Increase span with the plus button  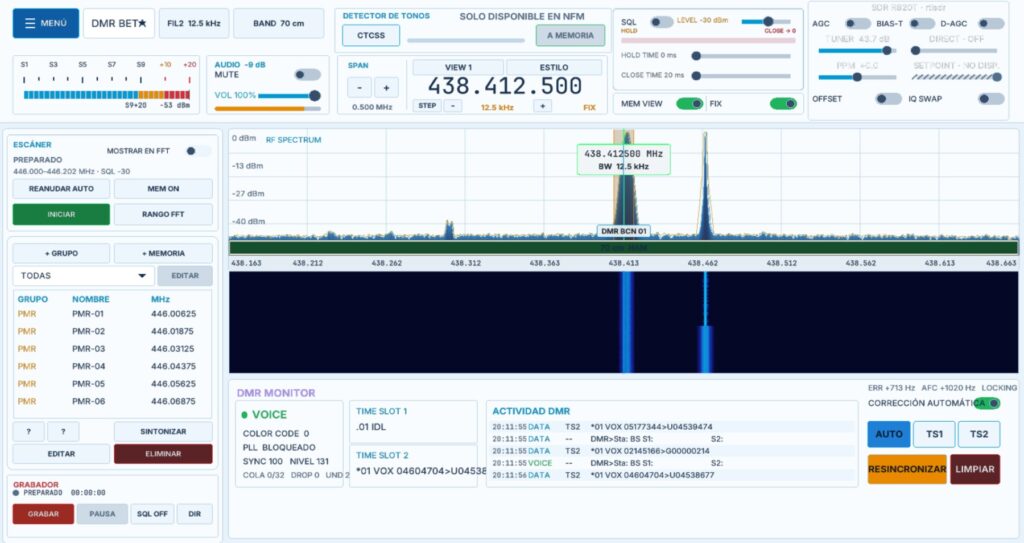point(386,88)
